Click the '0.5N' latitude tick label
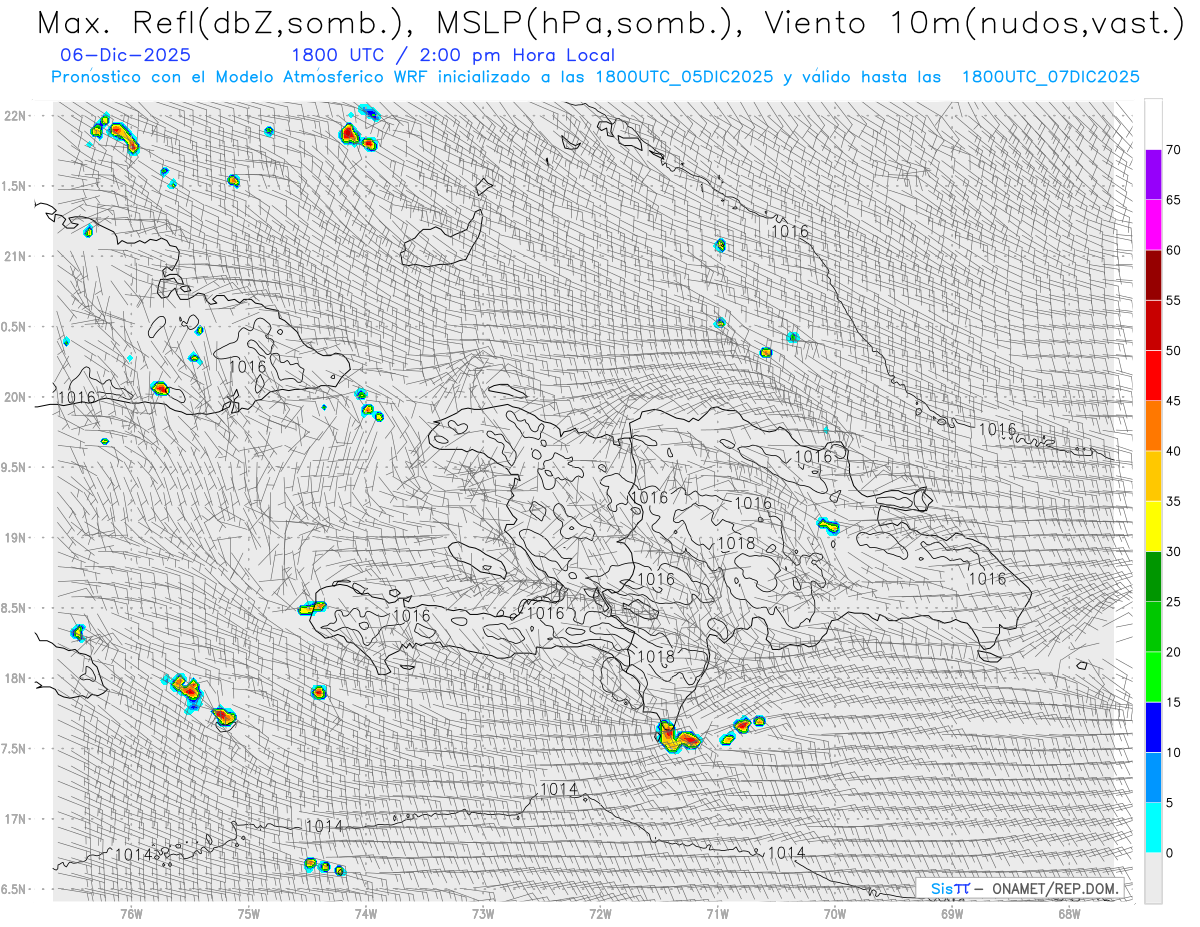1200x927 pixels. point(15,327)
